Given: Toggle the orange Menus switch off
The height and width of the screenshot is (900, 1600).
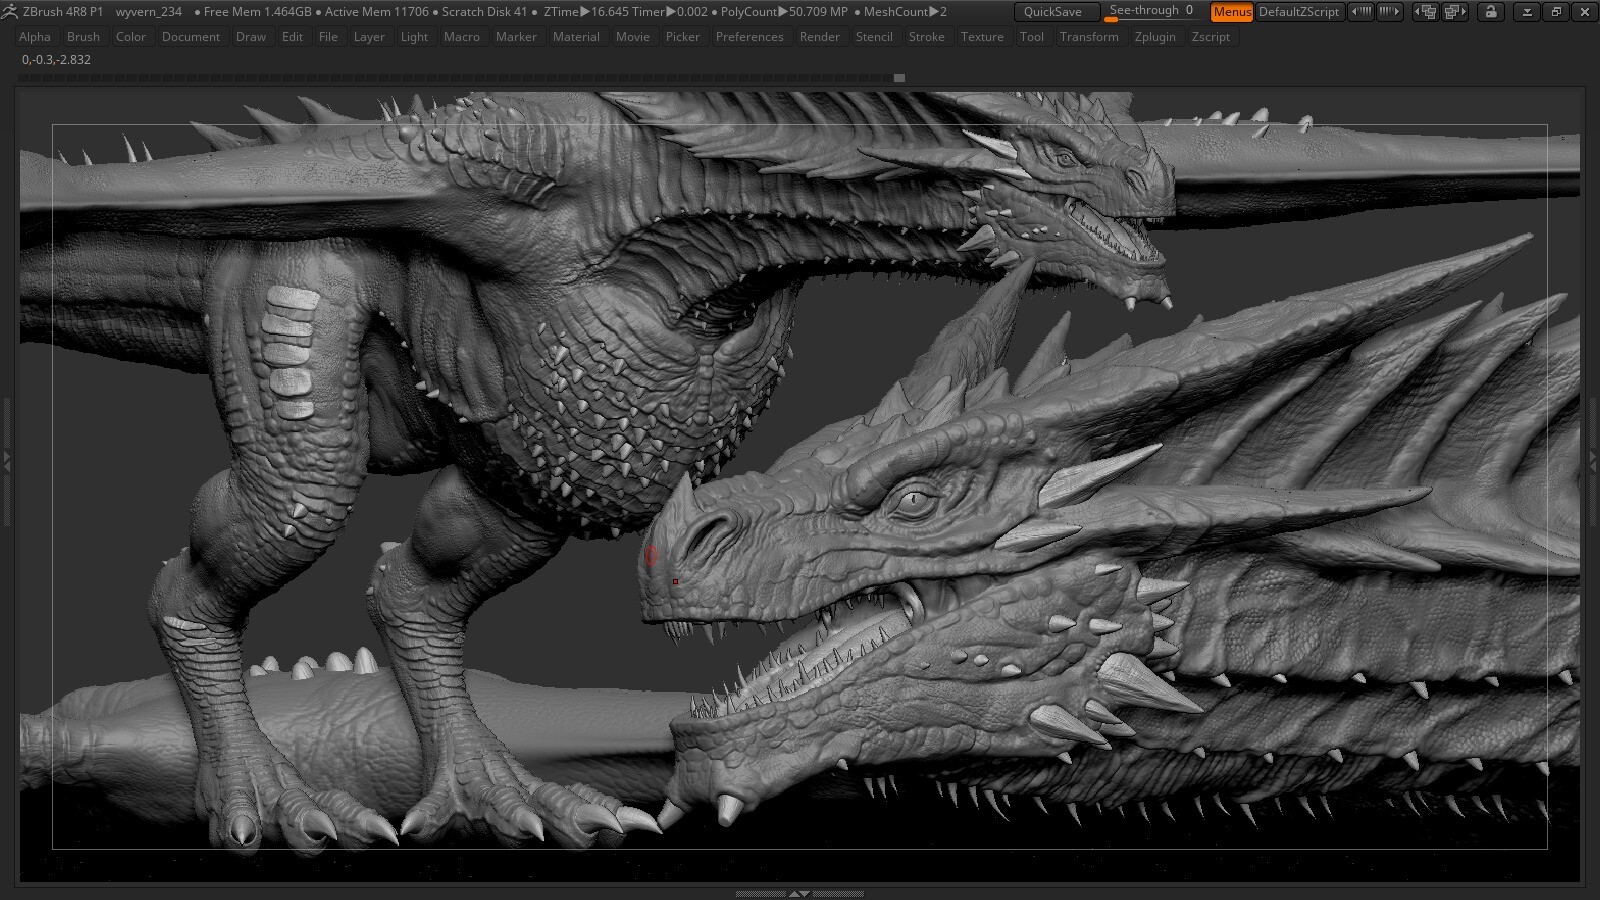Looking at the screenshot, I should coord(1232,12).
